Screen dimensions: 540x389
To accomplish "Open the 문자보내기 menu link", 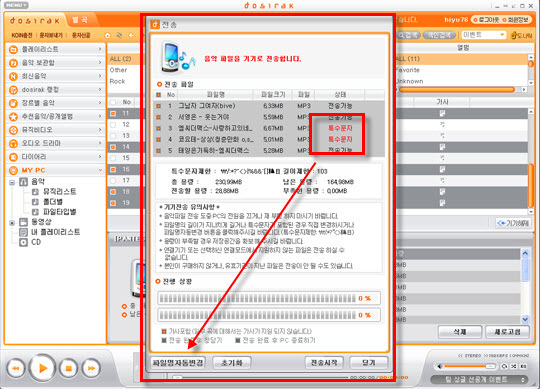I will coord(51,35).
